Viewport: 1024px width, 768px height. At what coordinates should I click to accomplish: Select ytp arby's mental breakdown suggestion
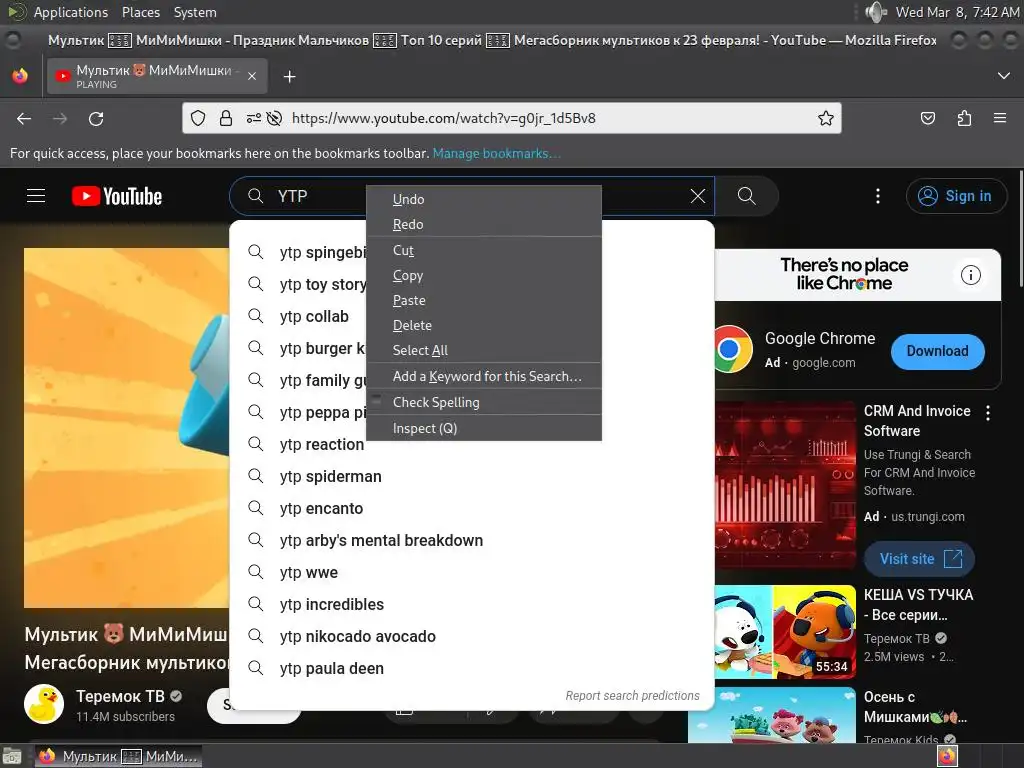[x=472, y=540]
